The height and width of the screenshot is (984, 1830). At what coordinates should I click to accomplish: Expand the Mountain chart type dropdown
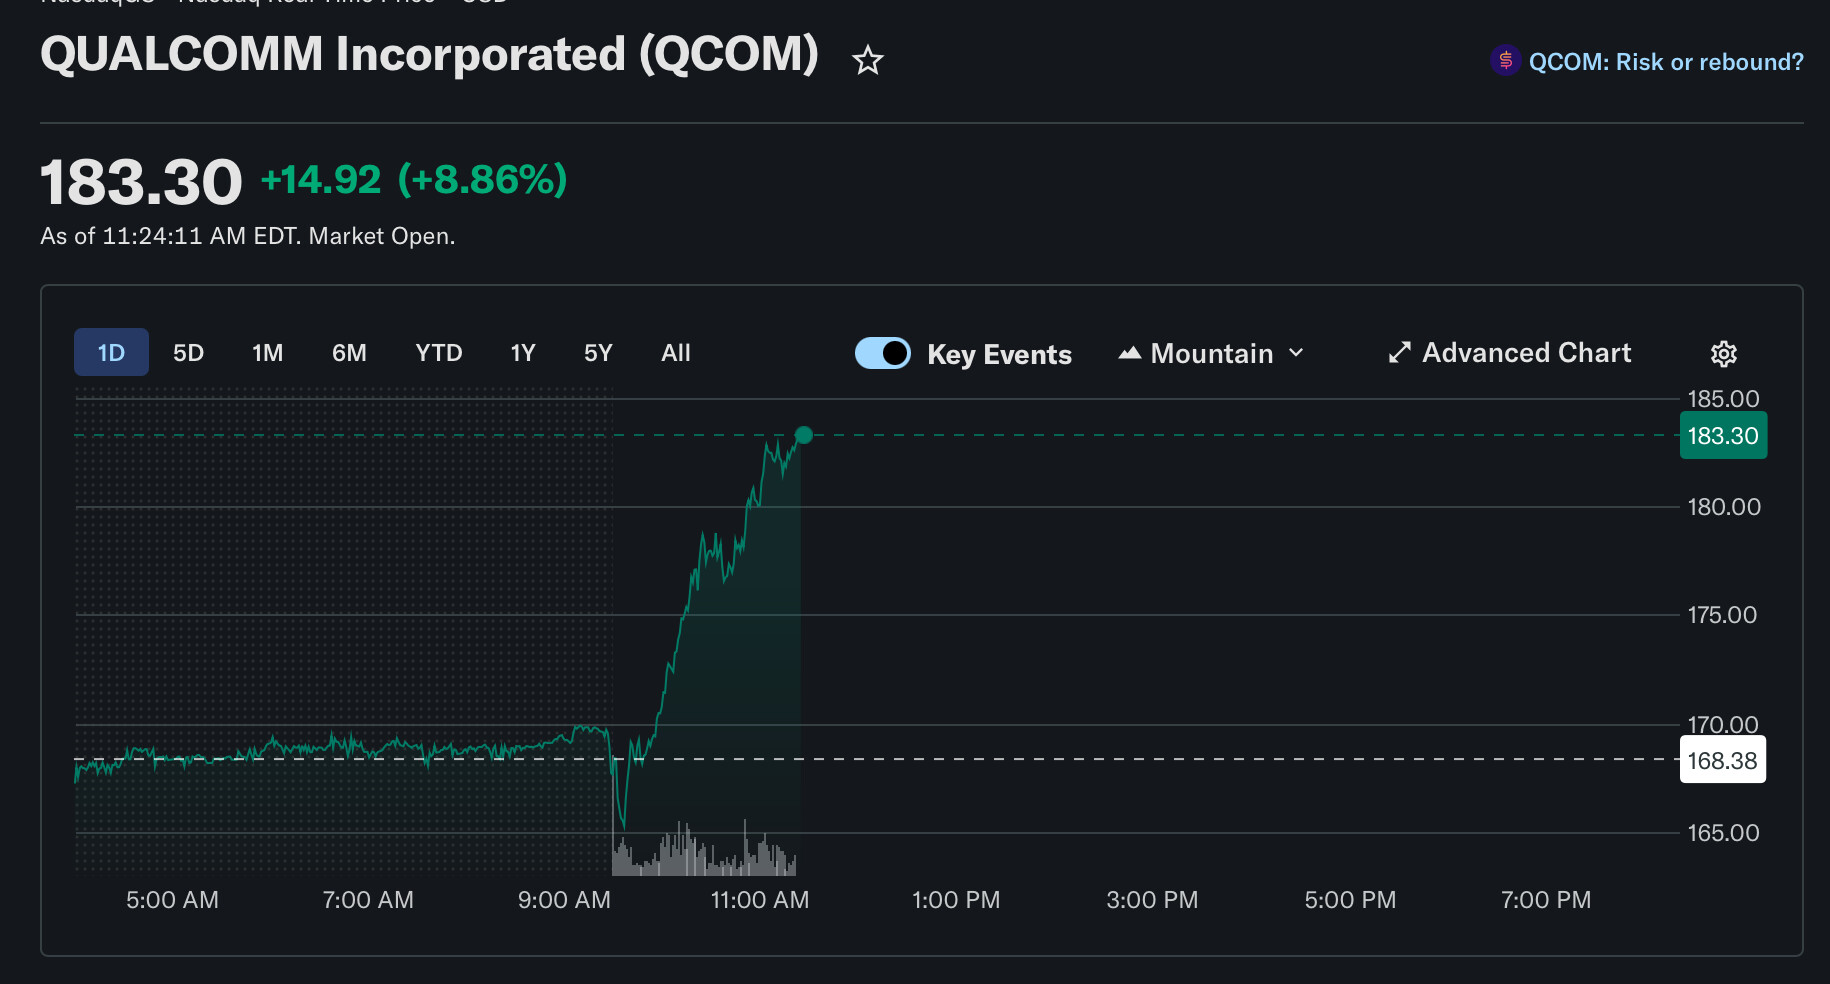pos(1211,353)
